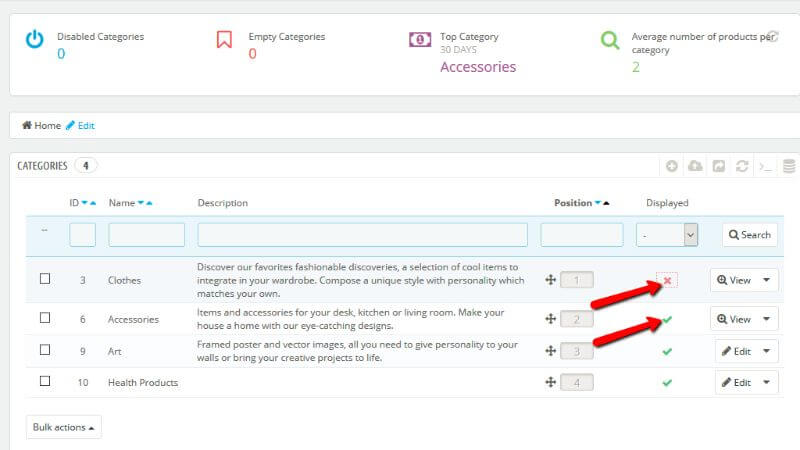Image resolution: width=800 pixels, height=450 pixels.
Task: Grab the move handle for Accessories row
Action: click(x=550, y=319)
